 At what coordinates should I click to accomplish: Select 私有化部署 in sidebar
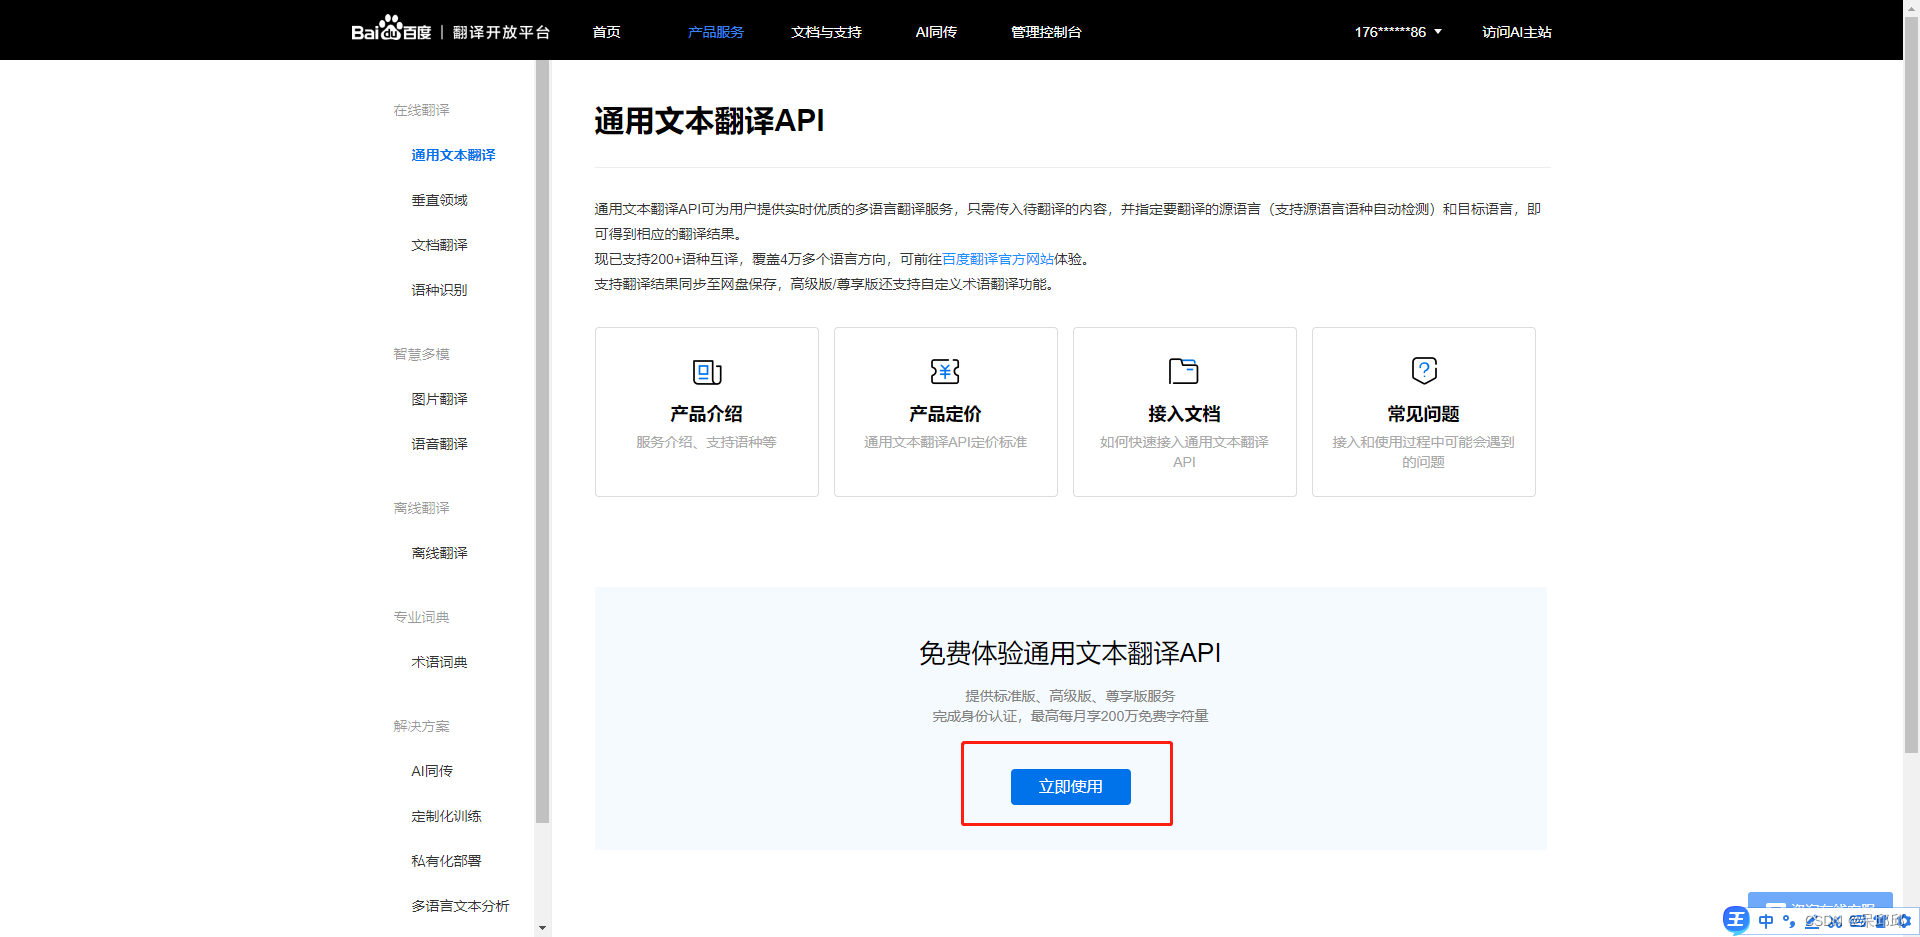click(446, 861)
